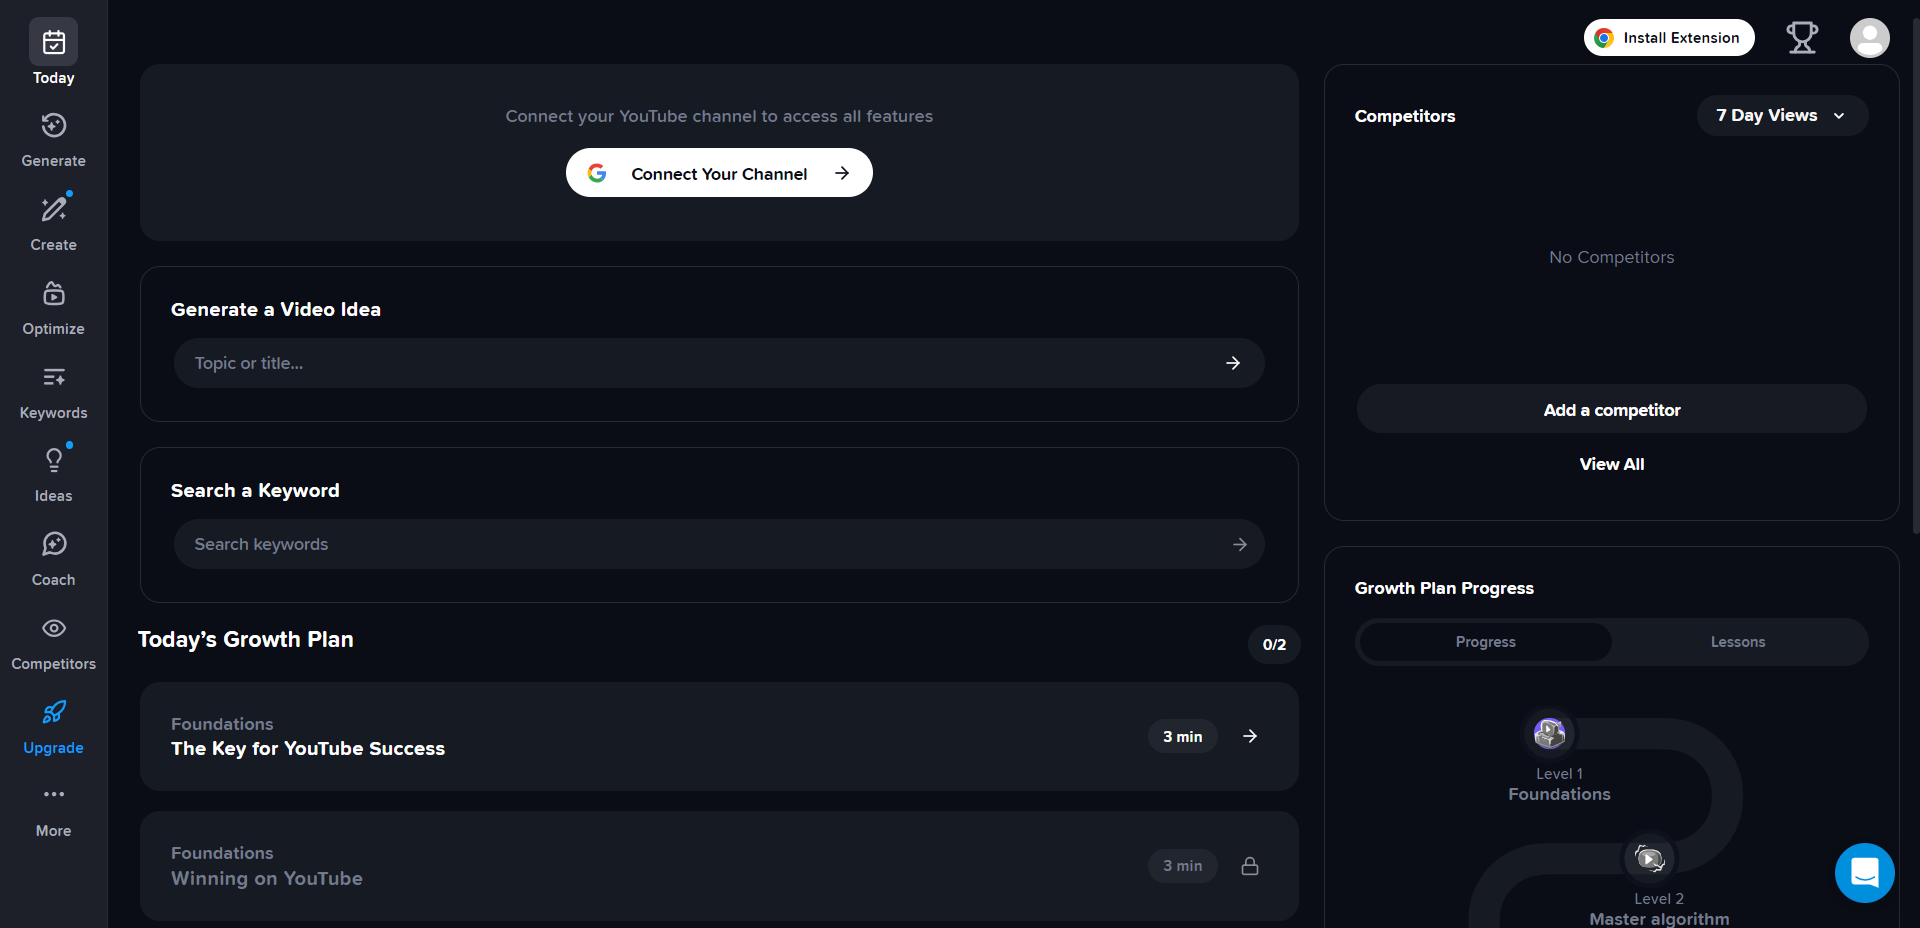The height and width of the screenshot is (928, 1920).
Task: Click Install Extension button
Action: 1669,38
